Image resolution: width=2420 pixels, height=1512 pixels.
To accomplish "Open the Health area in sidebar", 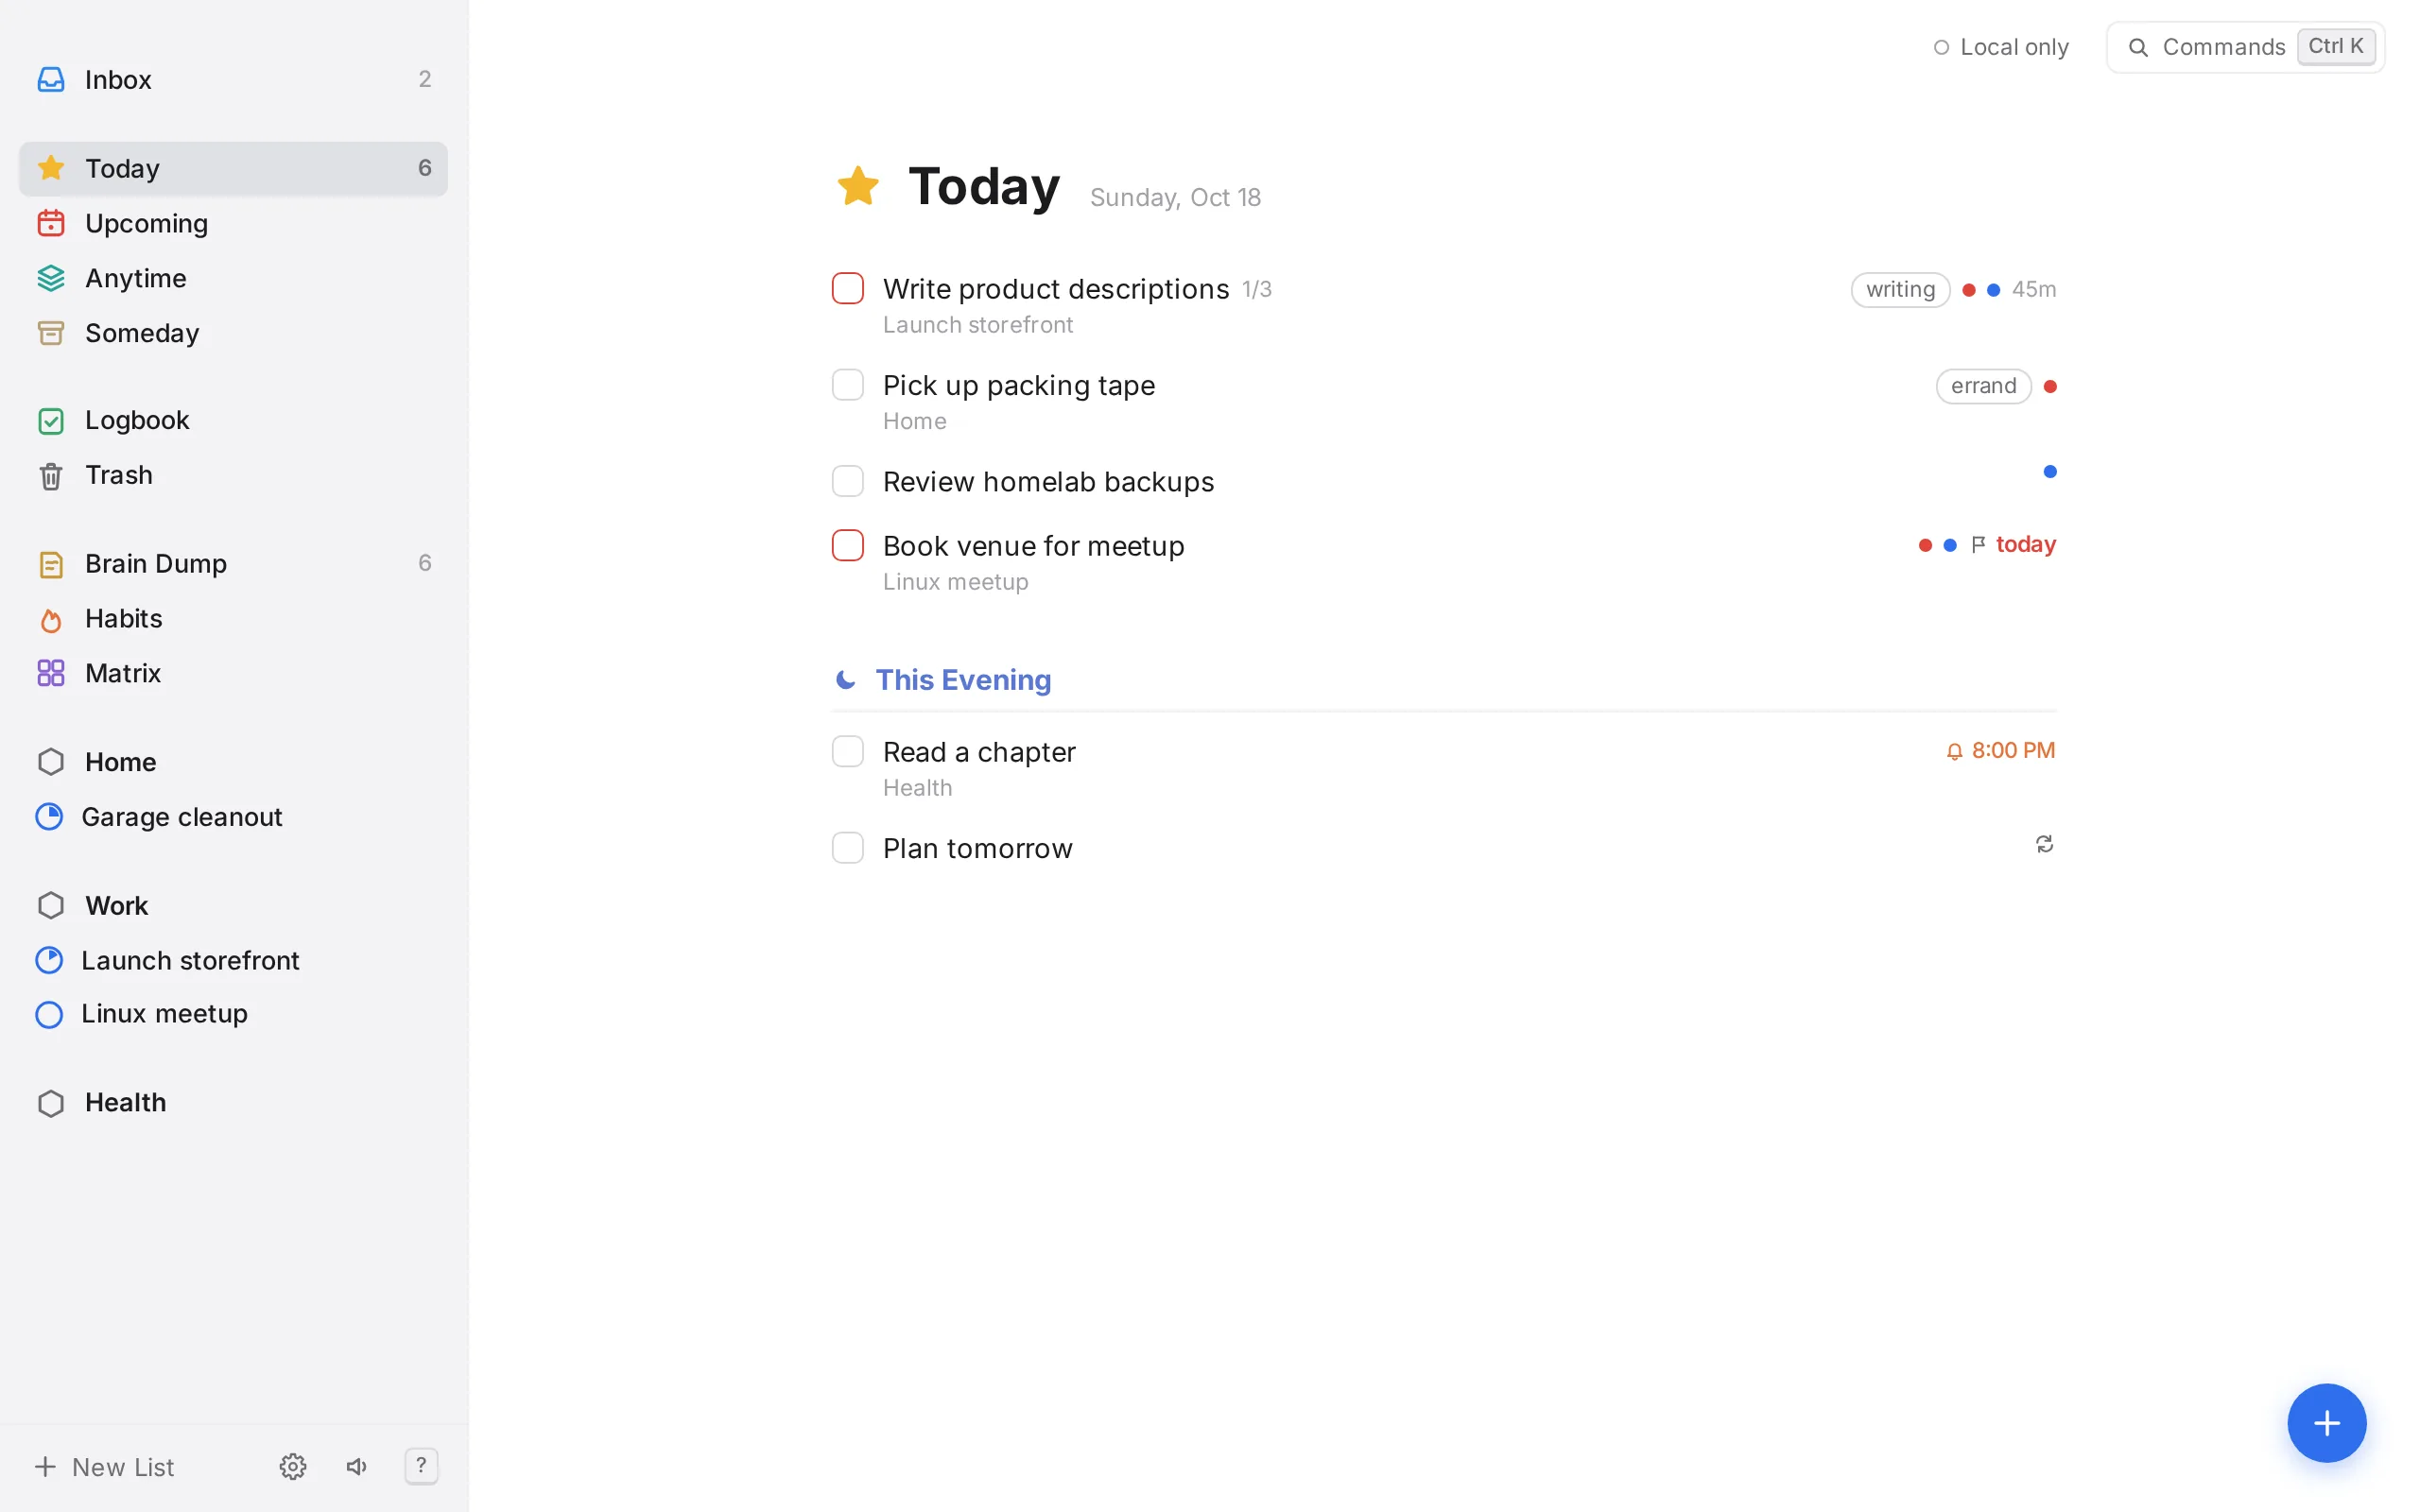I will pyautogui.click(x=233, y=1102).
